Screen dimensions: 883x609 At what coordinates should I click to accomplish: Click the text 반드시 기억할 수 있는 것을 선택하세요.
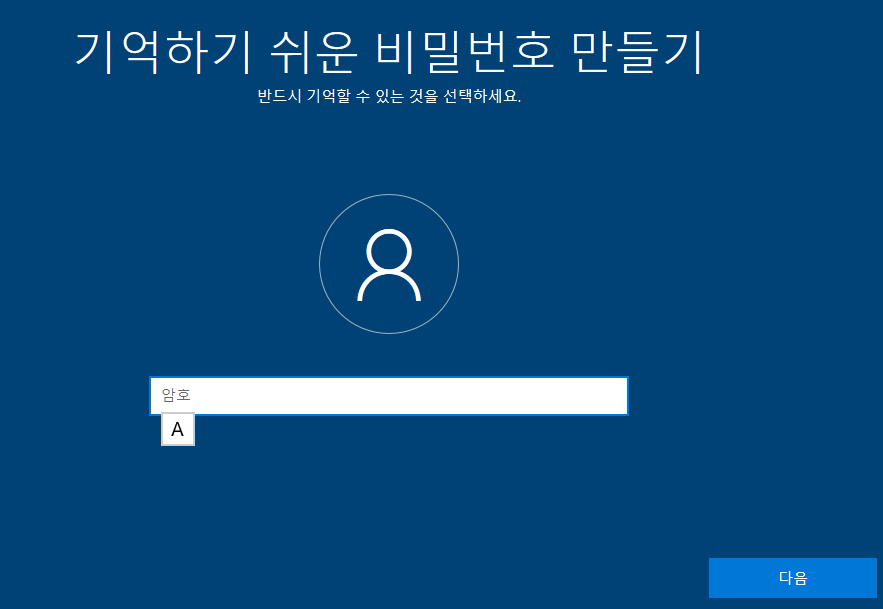coord(389,96)
